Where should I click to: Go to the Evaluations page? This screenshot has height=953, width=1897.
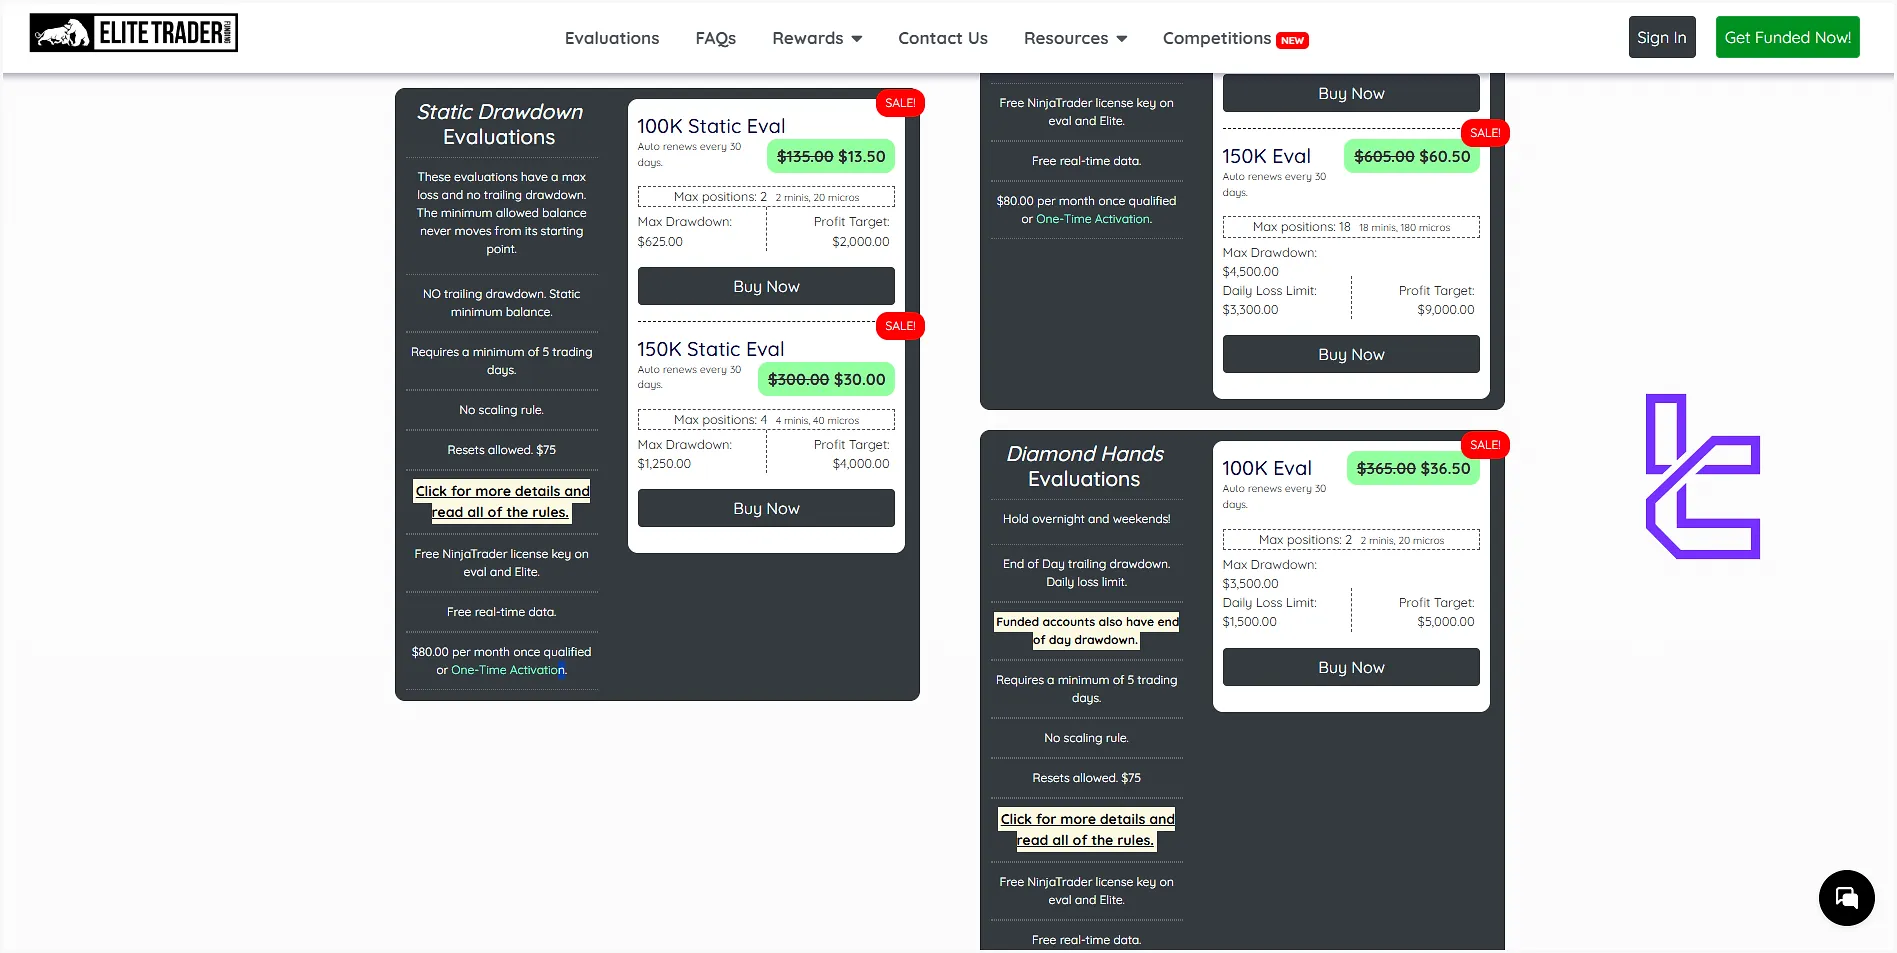pyautogui.click(x=612, y=38)
